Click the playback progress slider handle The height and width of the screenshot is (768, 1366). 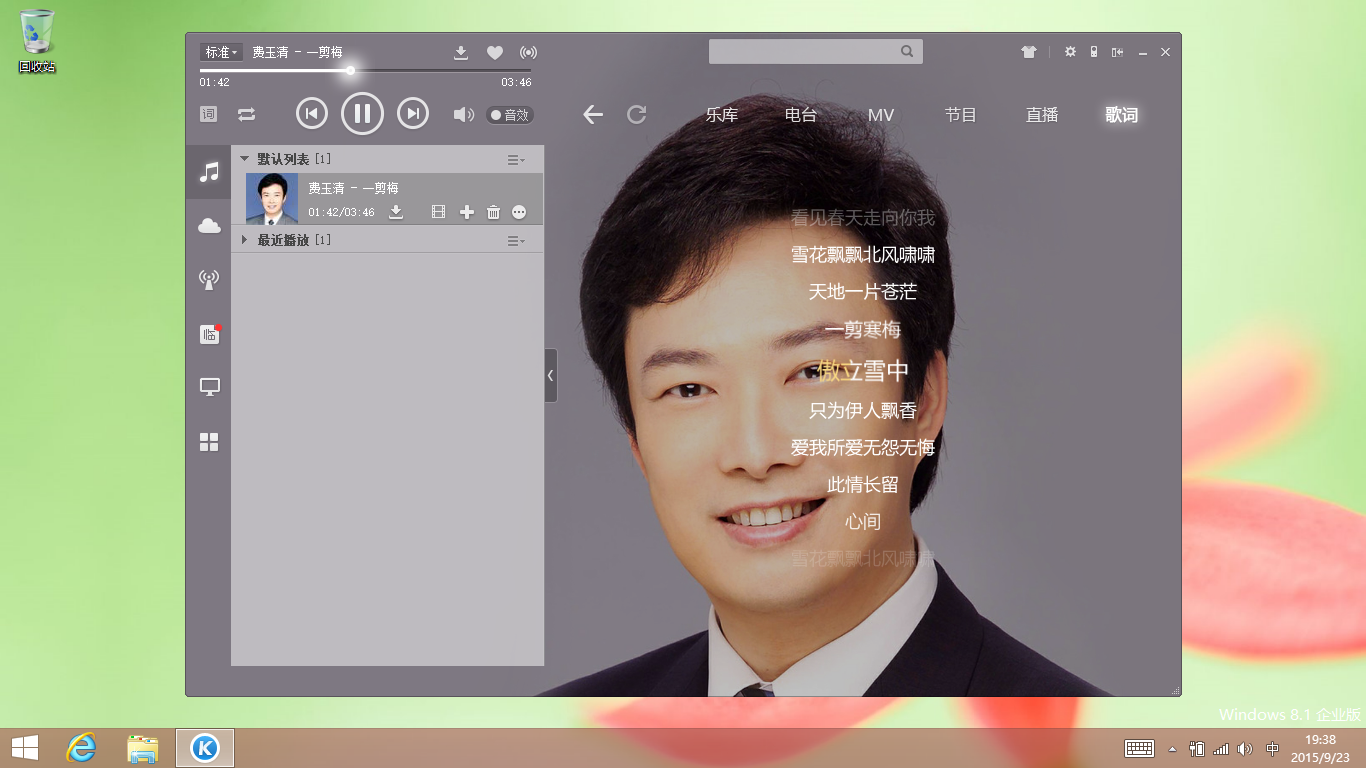350,70
